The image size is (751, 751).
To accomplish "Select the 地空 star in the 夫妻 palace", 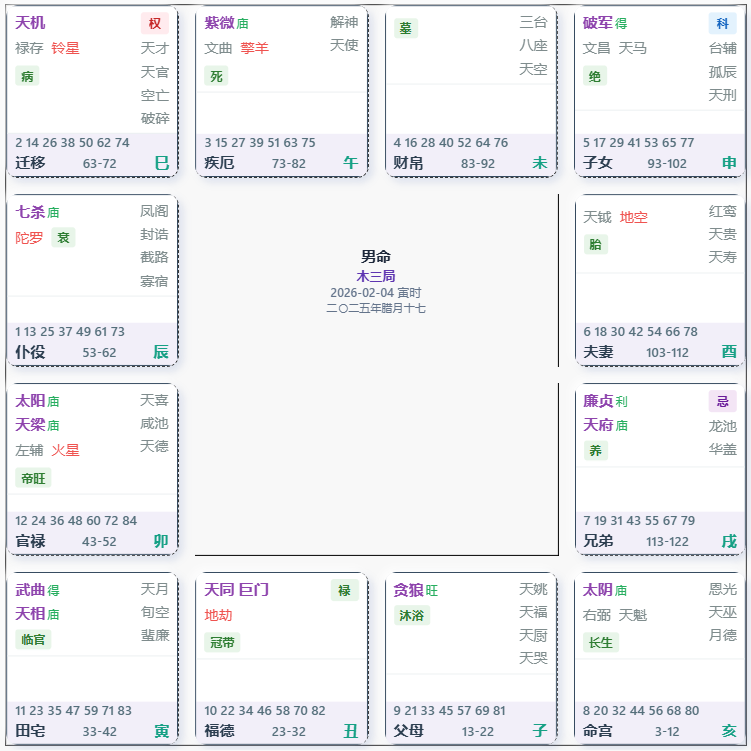I will pos(633,217).
